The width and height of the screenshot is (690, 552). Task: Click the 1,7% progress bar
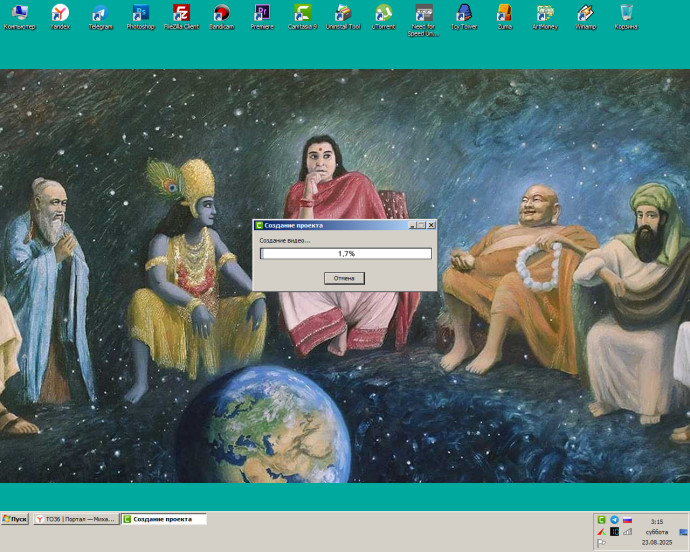pyautogui.click(x=346, y=254)
